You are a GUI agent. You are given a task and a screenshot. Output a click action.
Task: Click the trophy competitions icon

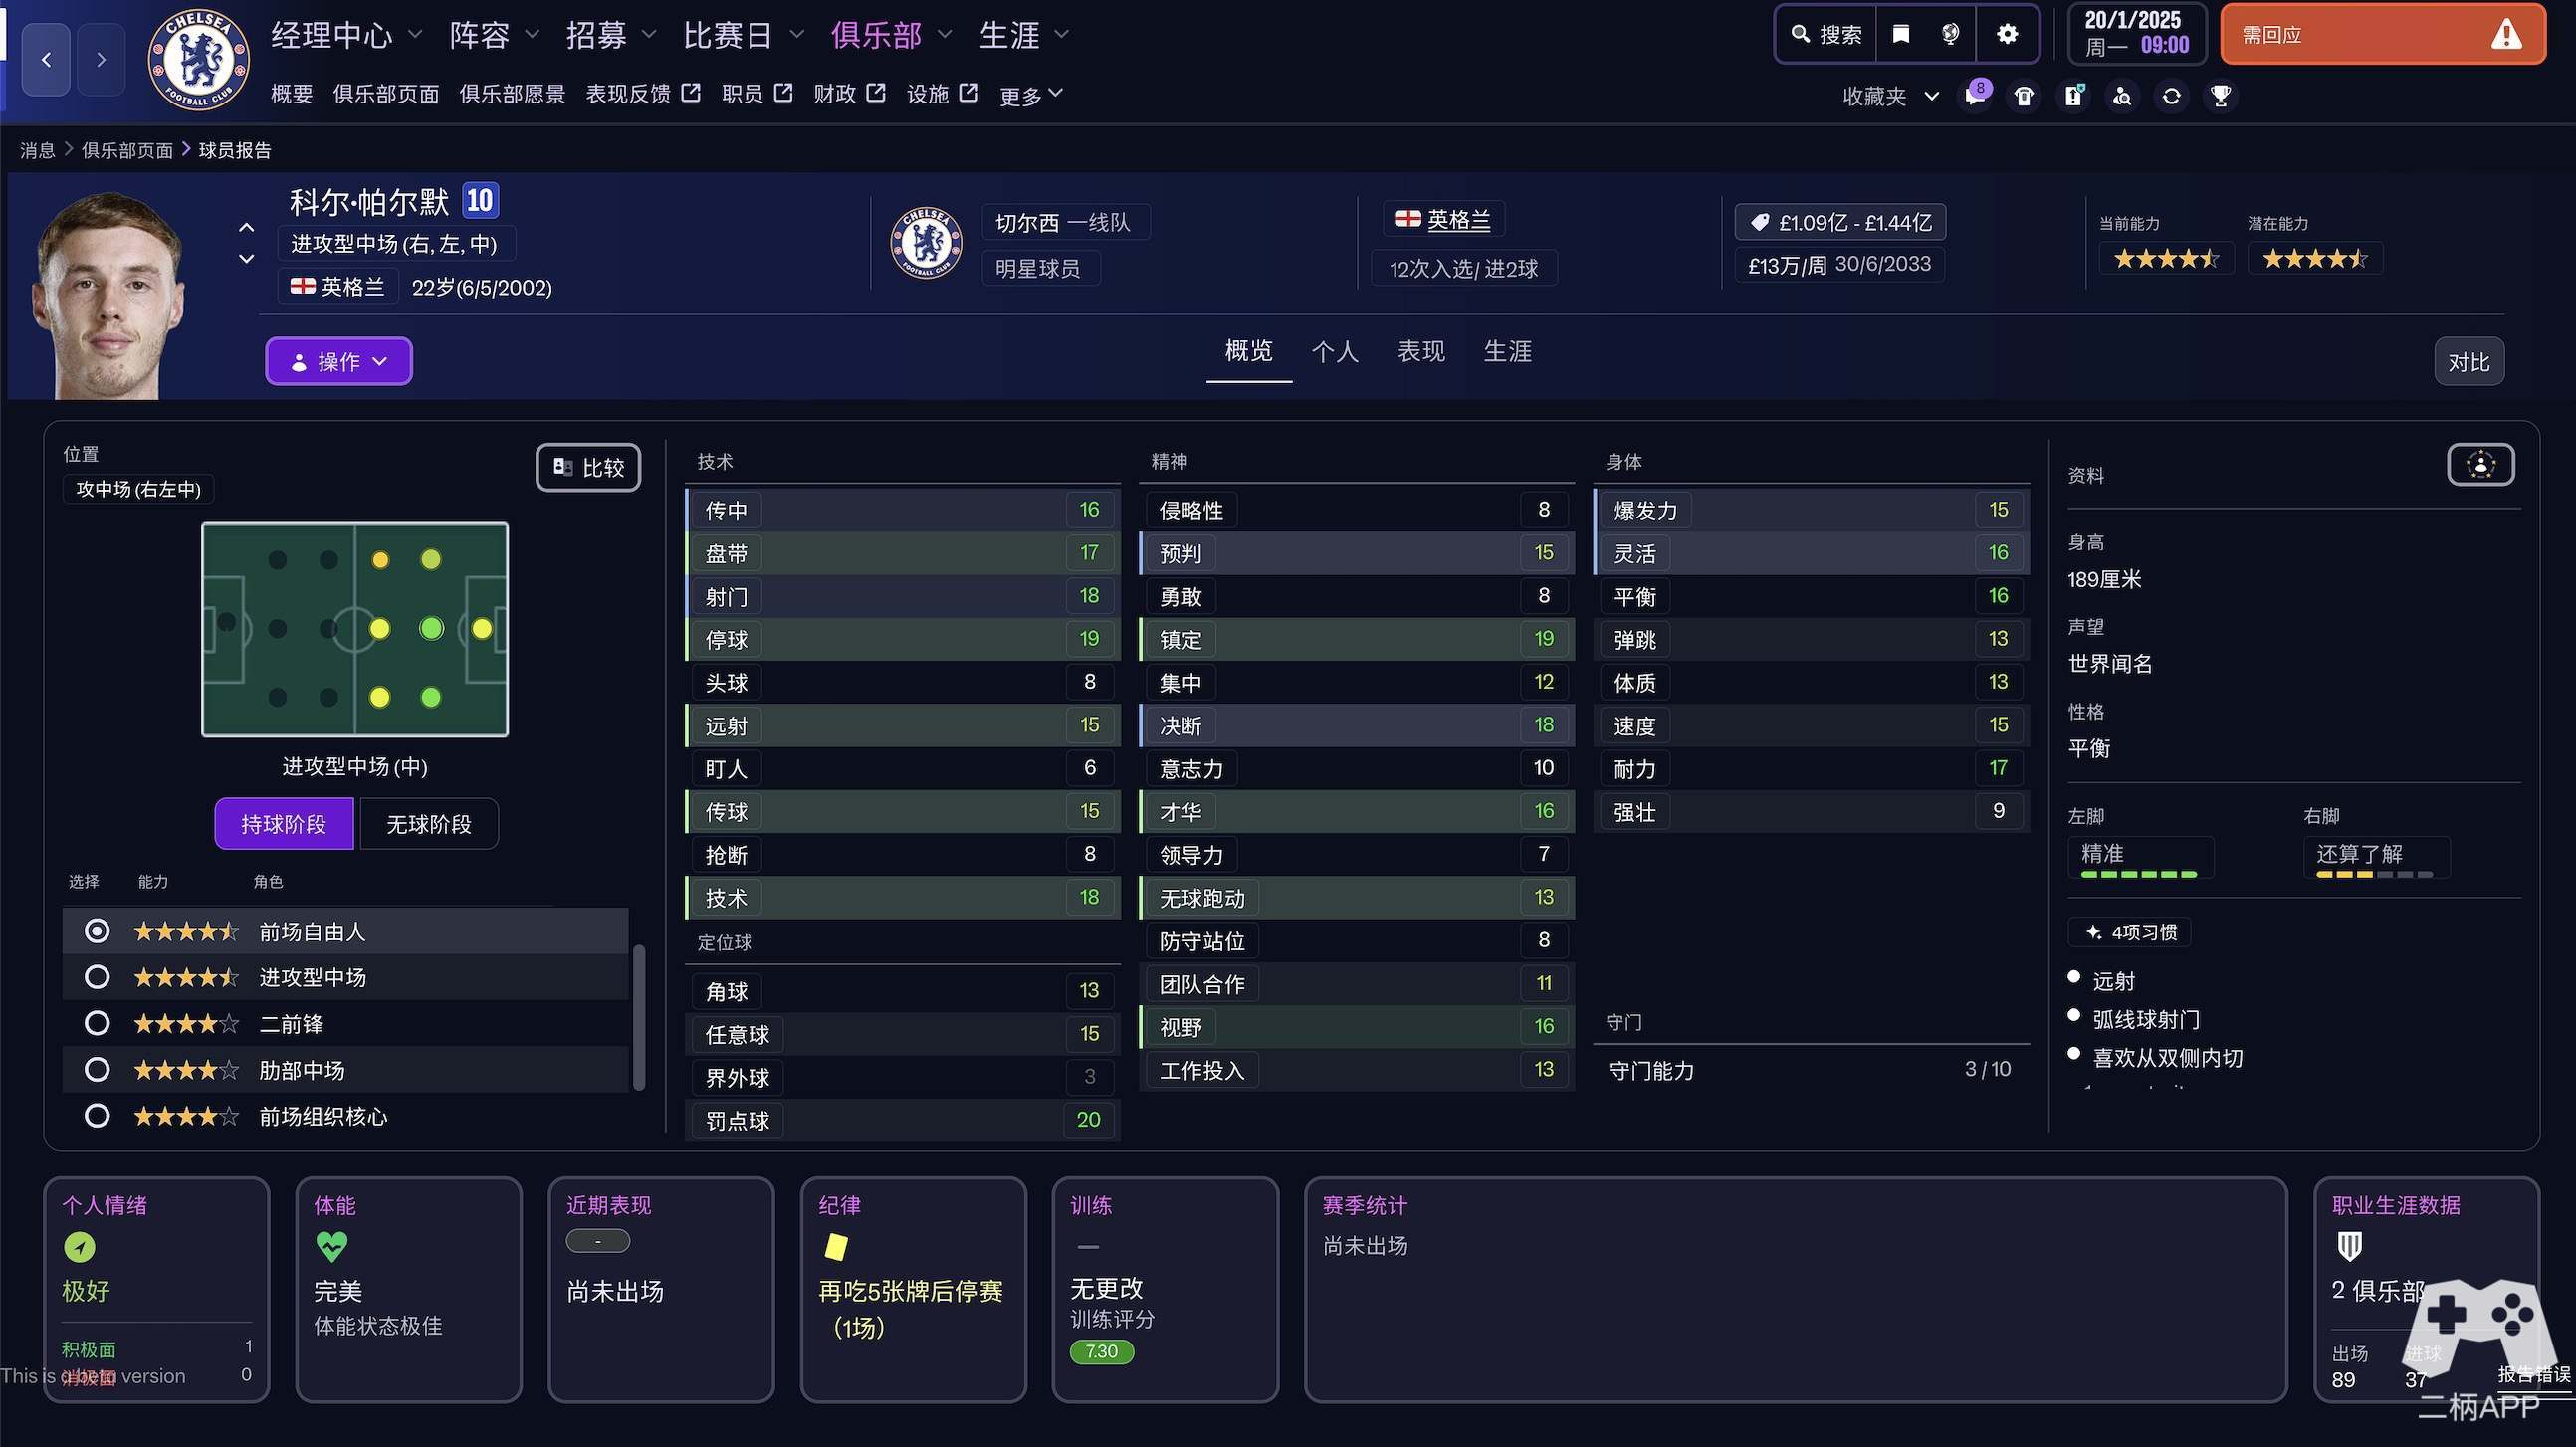(x=2220, y=96)
